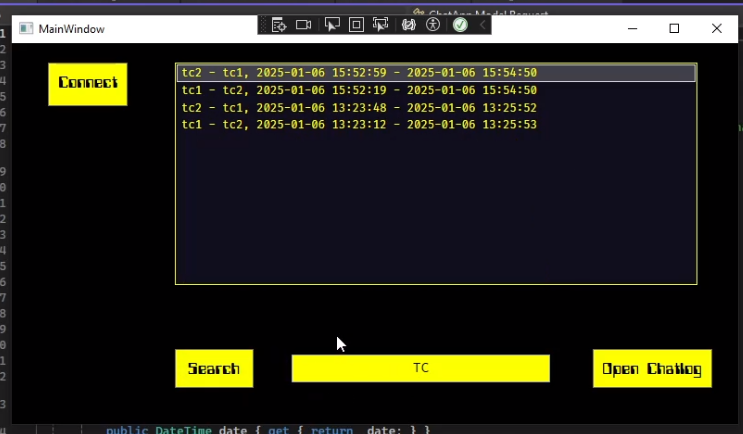The height and width of the screenshot is (434, 743).
Task: Maximize the MainWindow window
Action: coord(674,29)
